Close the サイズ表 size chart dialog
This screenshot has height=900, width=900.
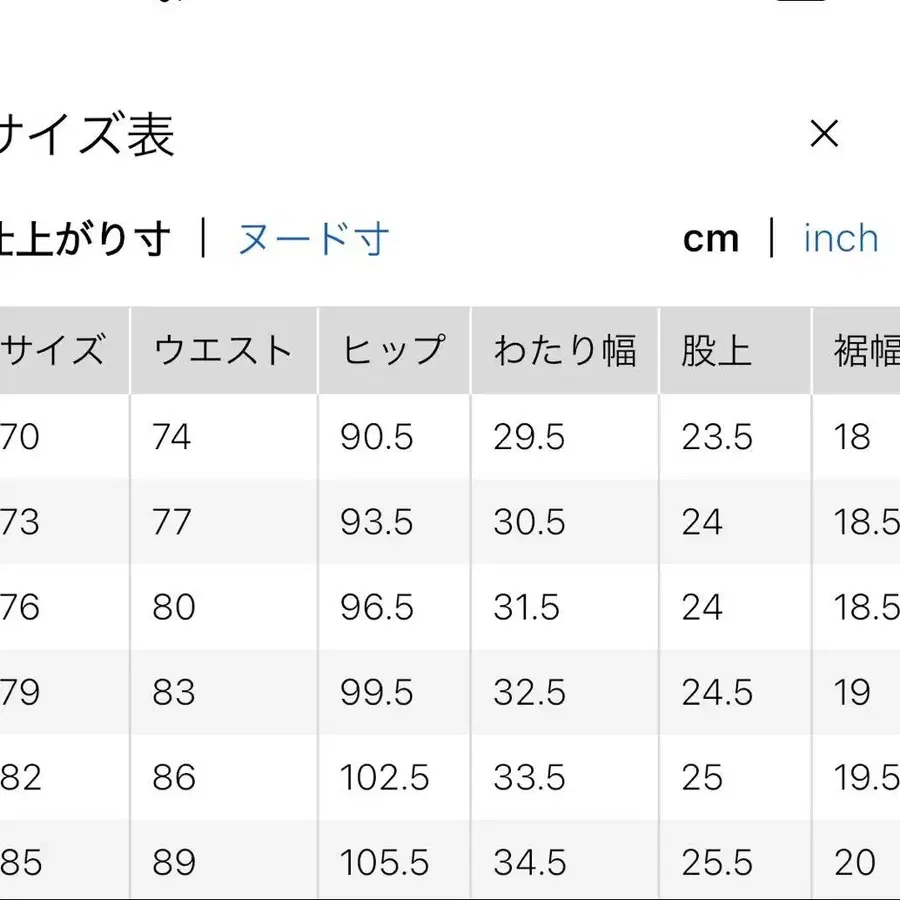tap(823, 133)
